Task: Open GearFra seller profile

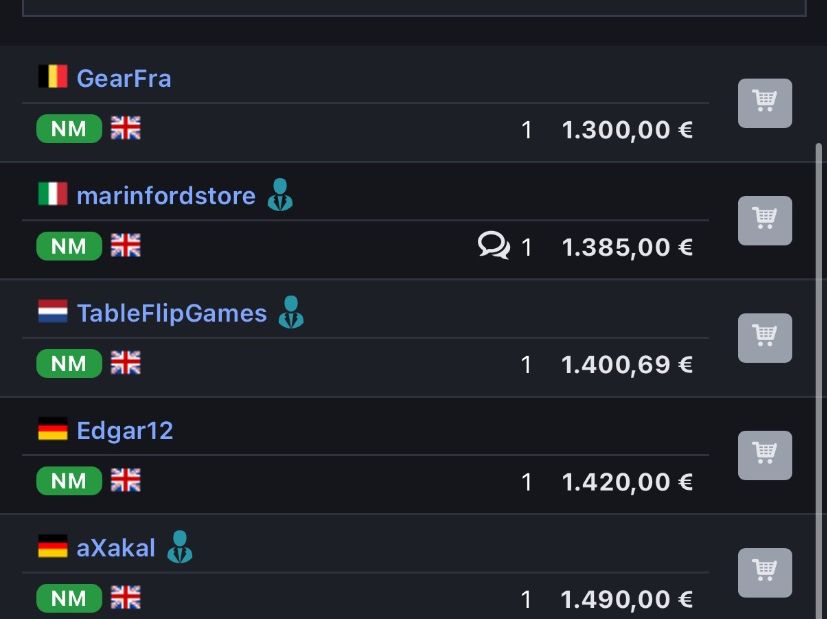Action: pyautogui.click(x=124, y=78)
